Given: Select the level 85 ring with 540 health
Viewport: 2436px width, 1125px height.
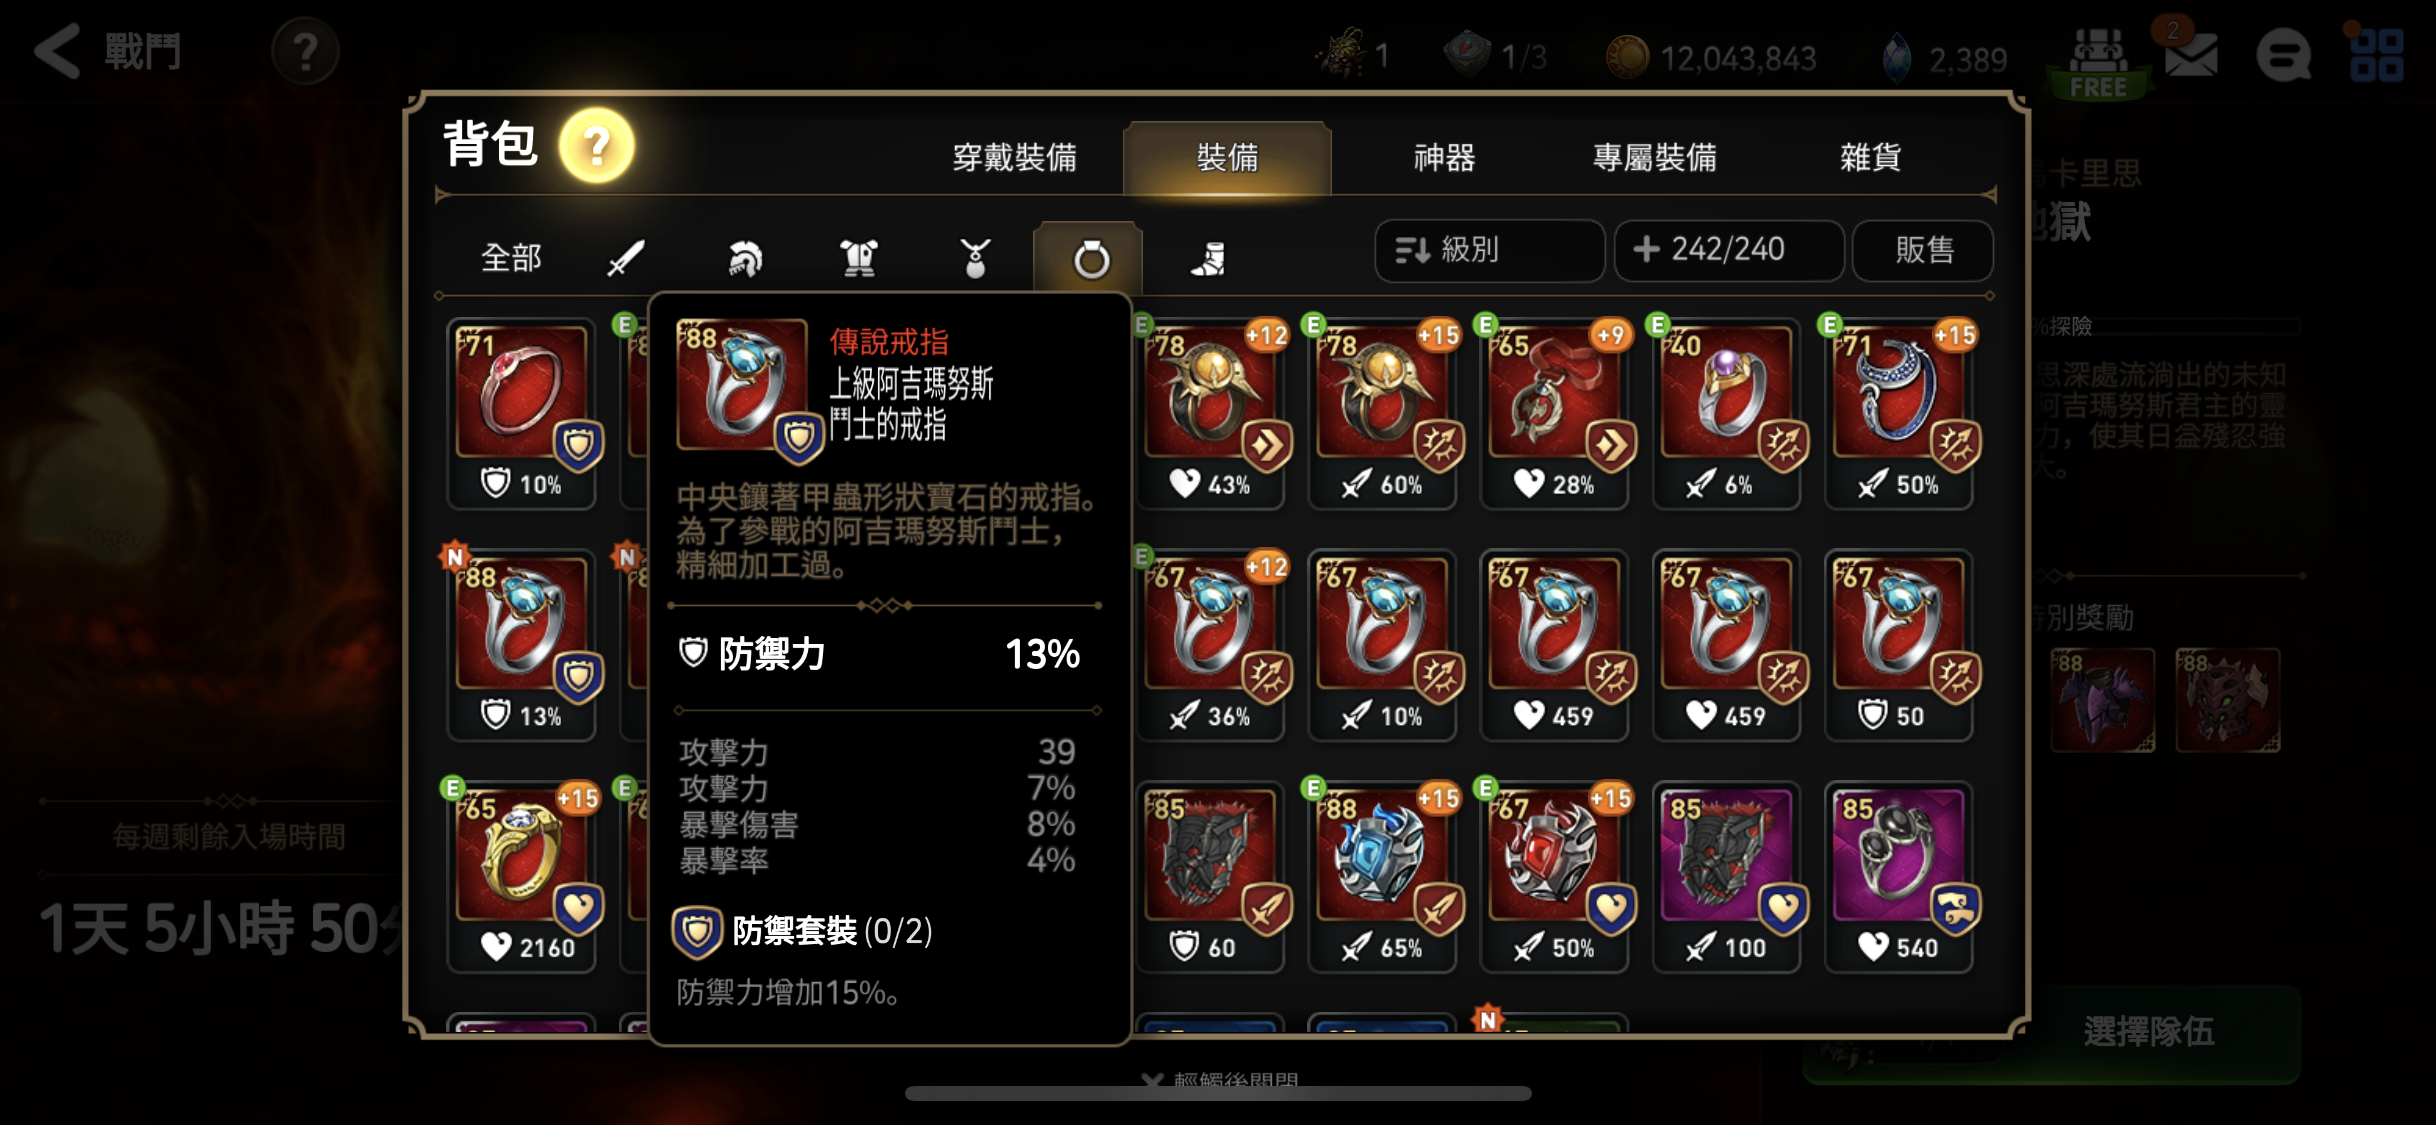Looking at the screenshot, I should click(x=1898, y=876).
